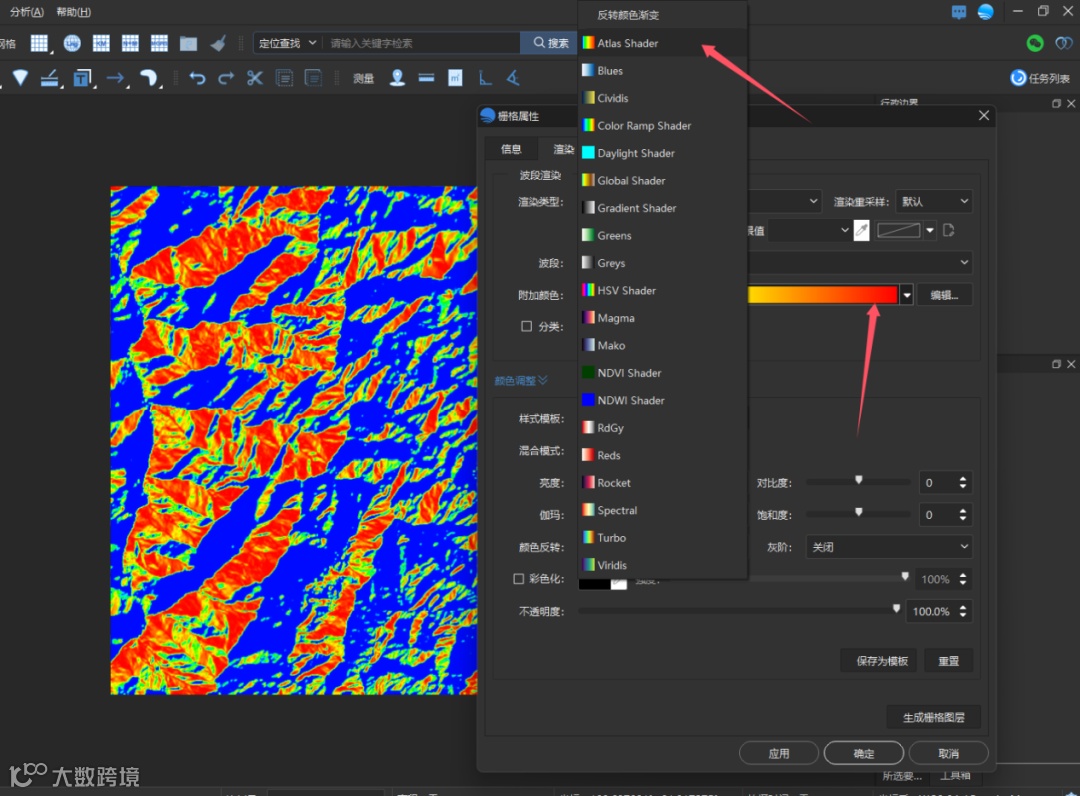Click the eyedropper icon beside the nodata value
This screenshot has height=796, width=1080.
861,231
